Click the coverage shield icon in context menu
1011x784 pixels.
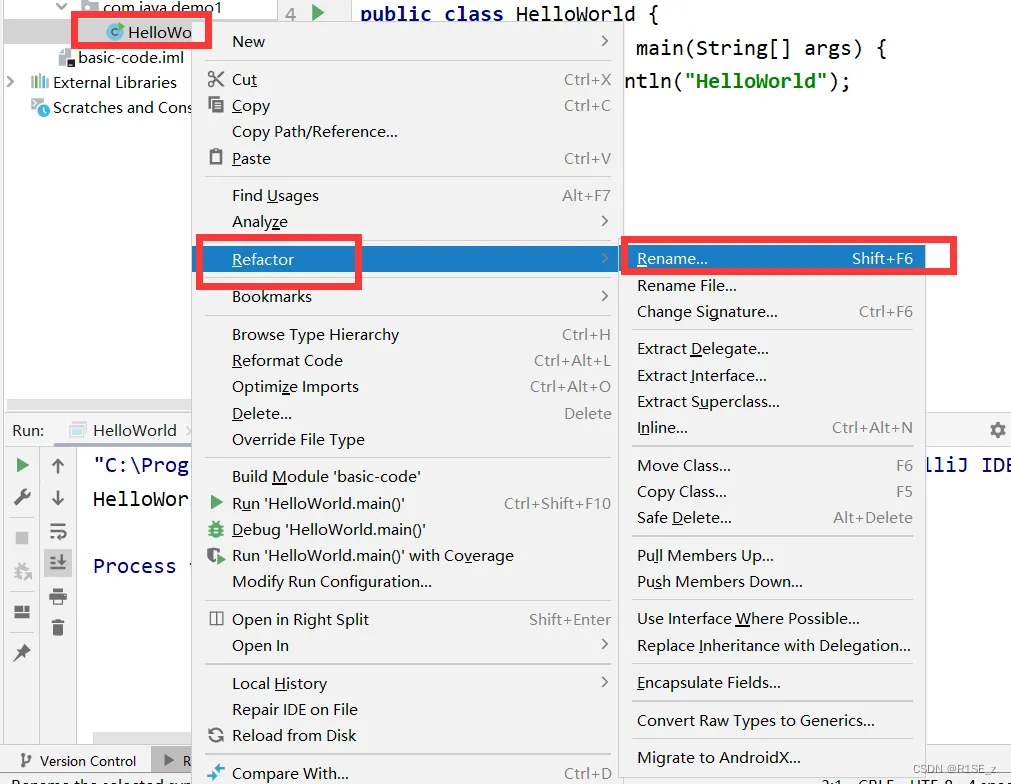[215, 555]
